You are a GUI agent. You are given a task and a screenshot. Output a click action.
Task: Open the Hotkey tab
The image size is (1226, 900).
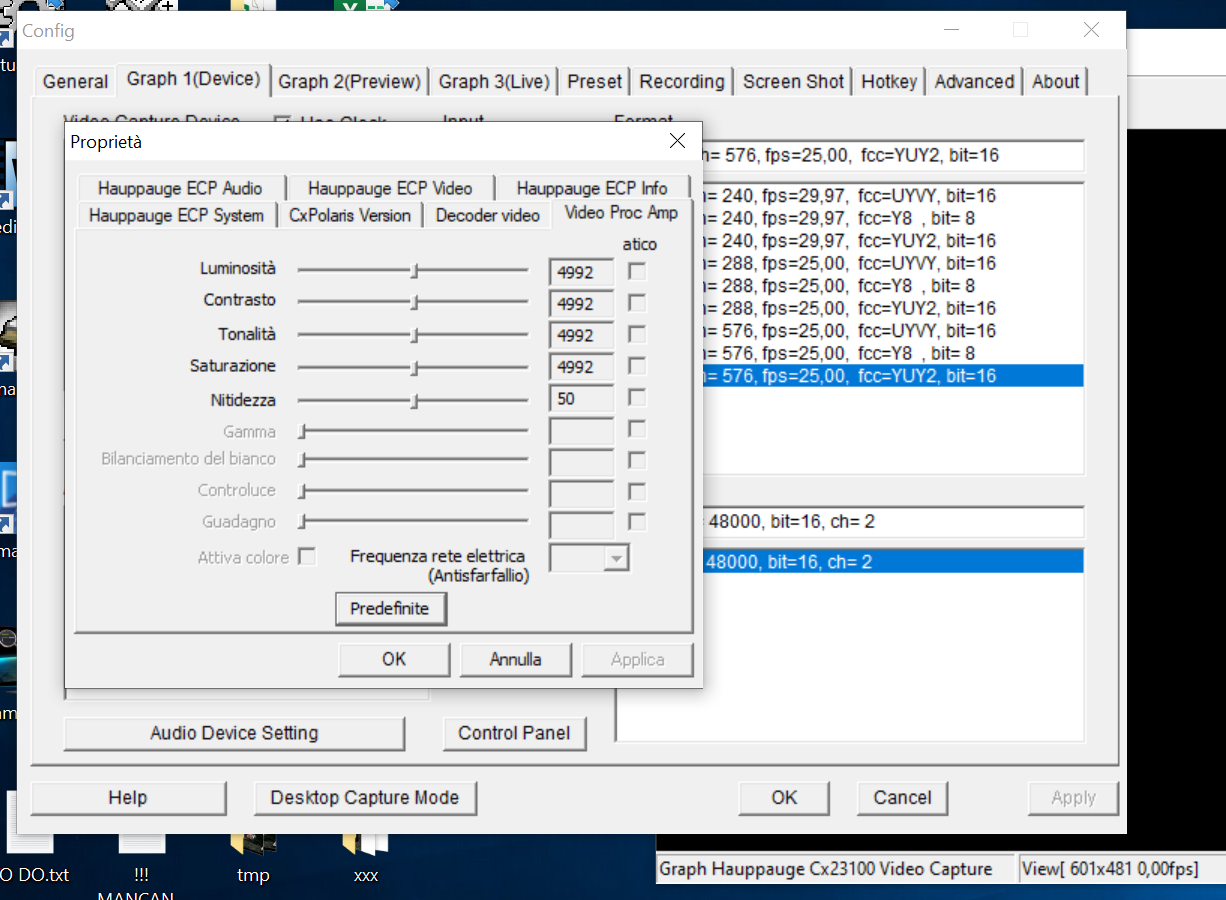coord(889,82)
